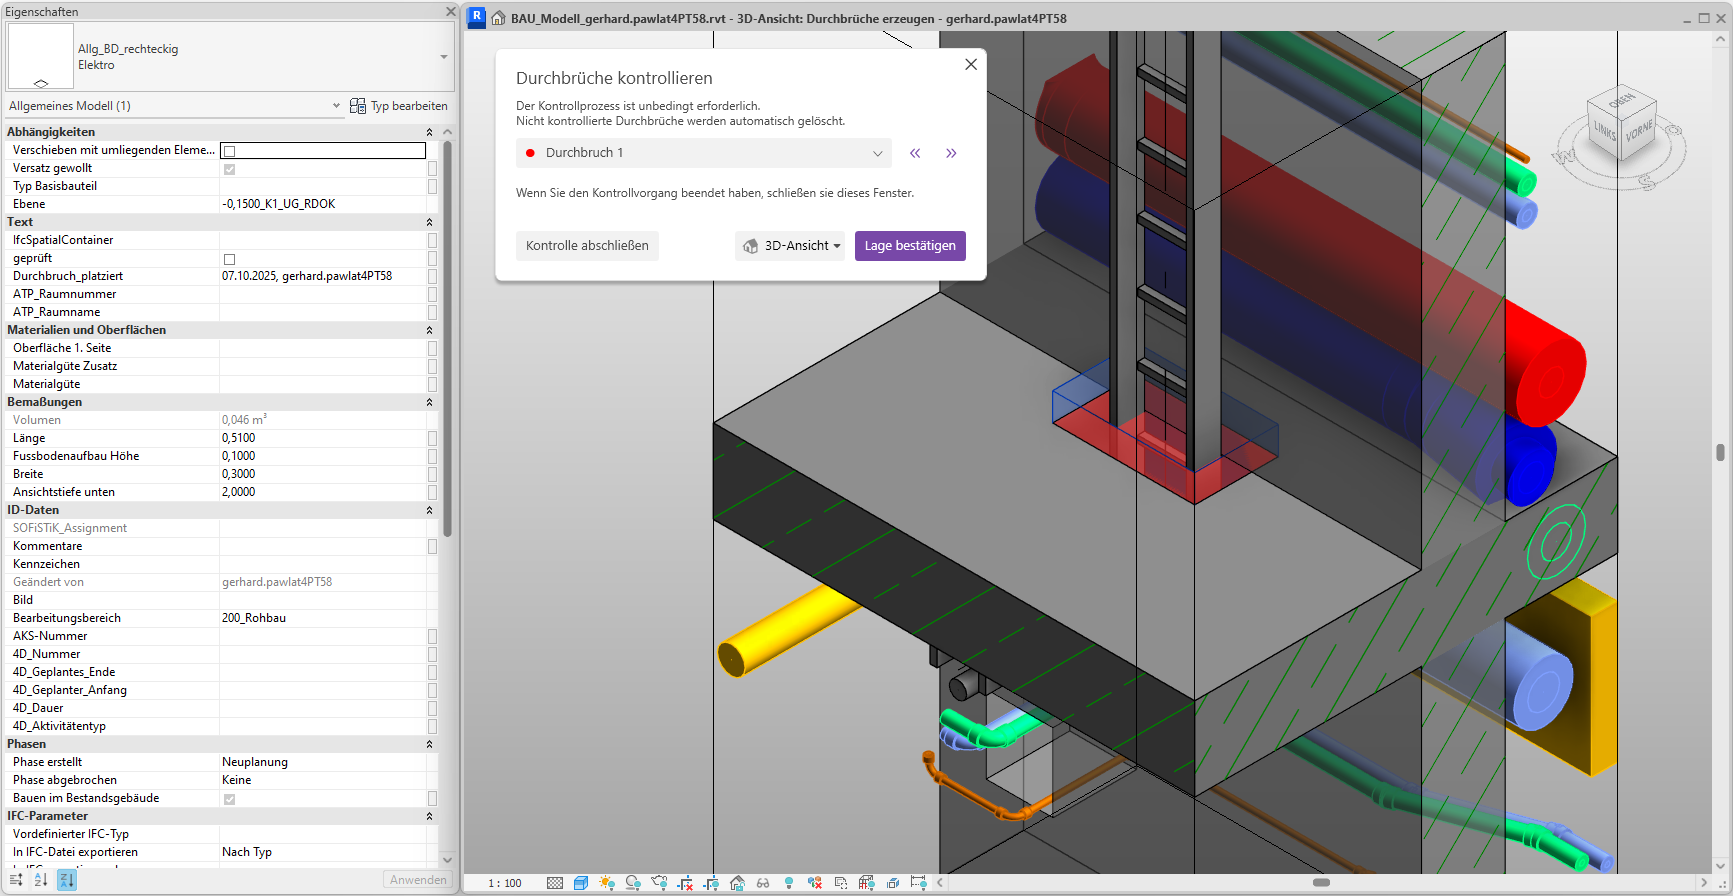
Task: Expand the 3D-Ansicht view dropdown
Action: pos(791,246)
